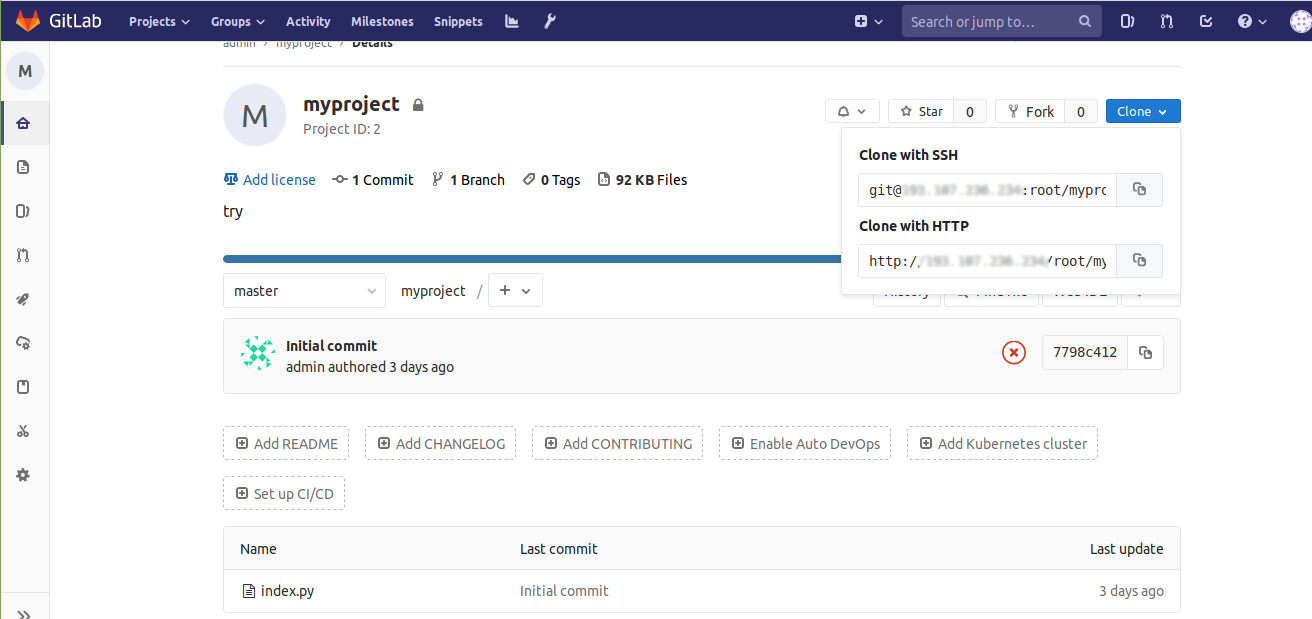Open issues icon in top navbar
Image resolution: width=1312 pixels, height=619 pixels.
[1127, 21]
